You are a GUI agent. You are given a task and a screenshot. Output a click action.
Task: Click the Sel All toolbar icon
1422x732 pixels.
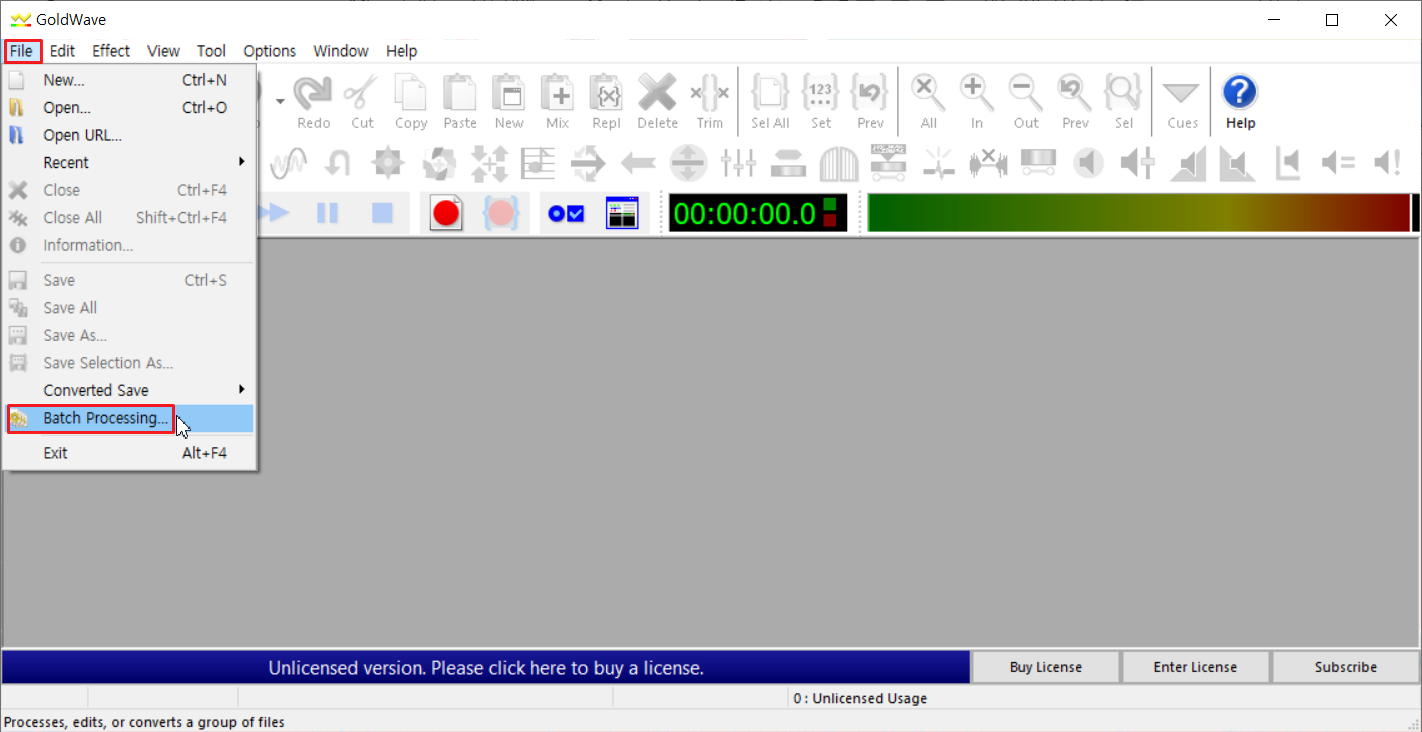pyautogui.click(x=770, y=101)
